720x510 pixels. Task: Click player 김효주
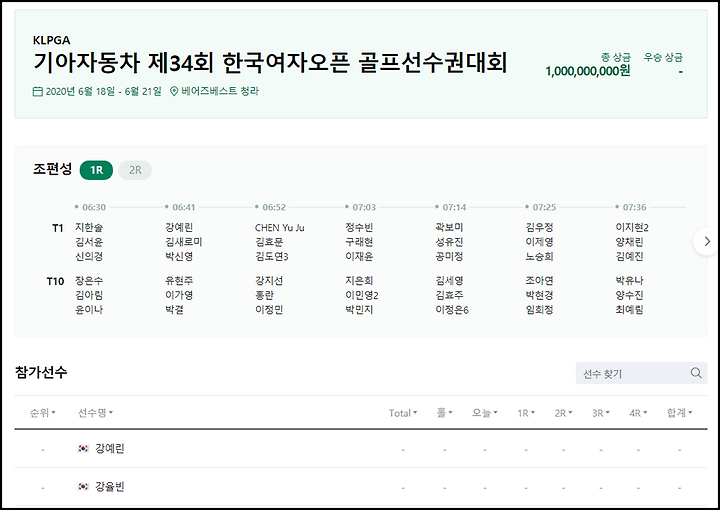[x=449, y=295]
